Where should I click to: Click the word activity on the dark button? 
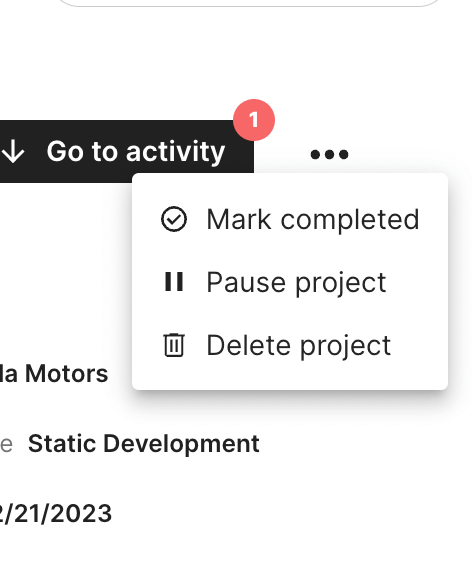[x=175, y=152]
